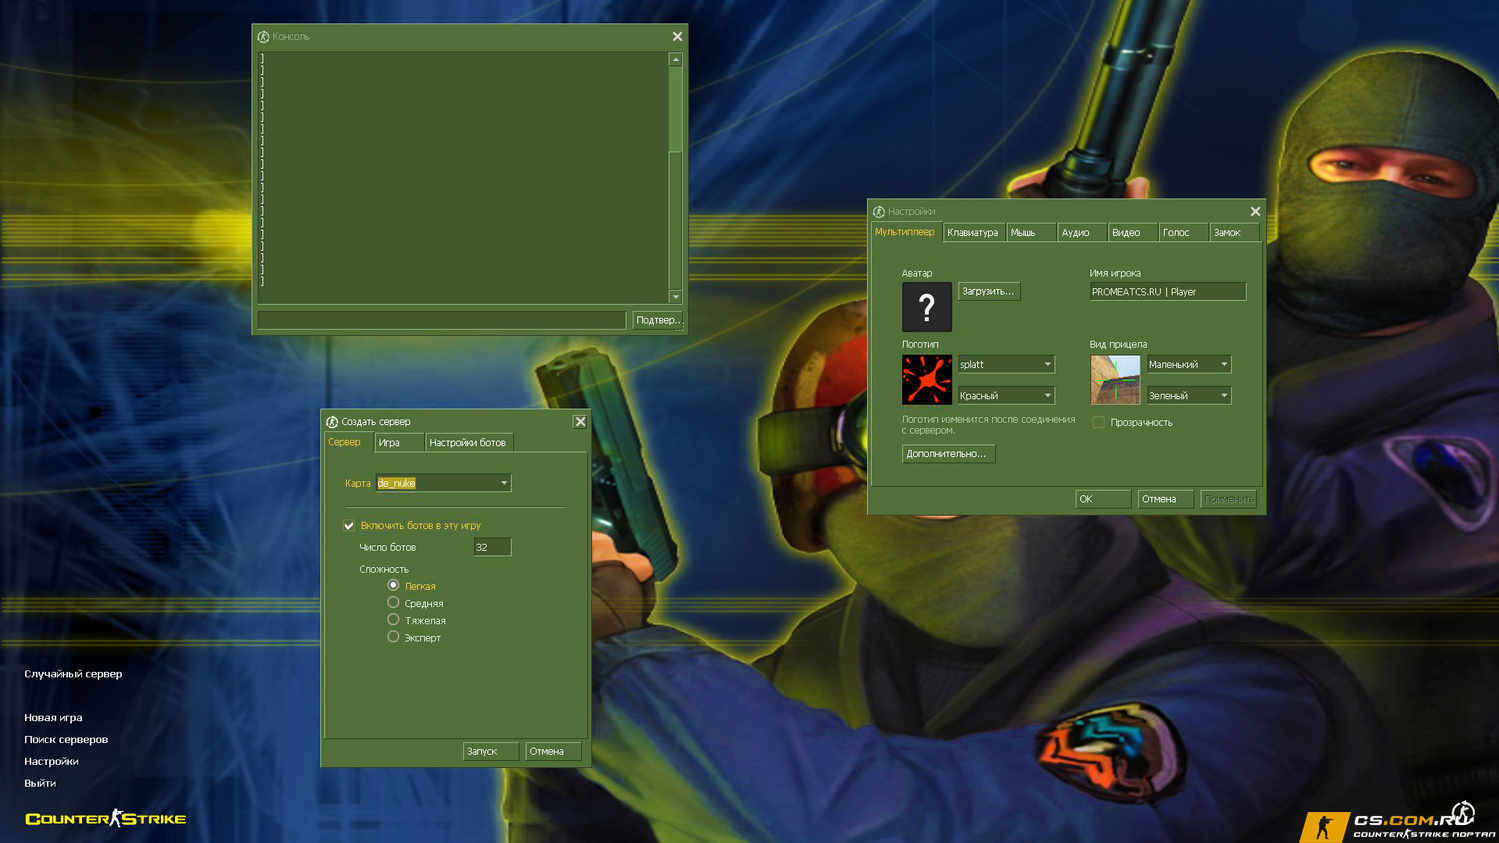Viewport: 1499px width, 843px height.
Task: Click the console scroll up arrow
Action: (676, 60)
